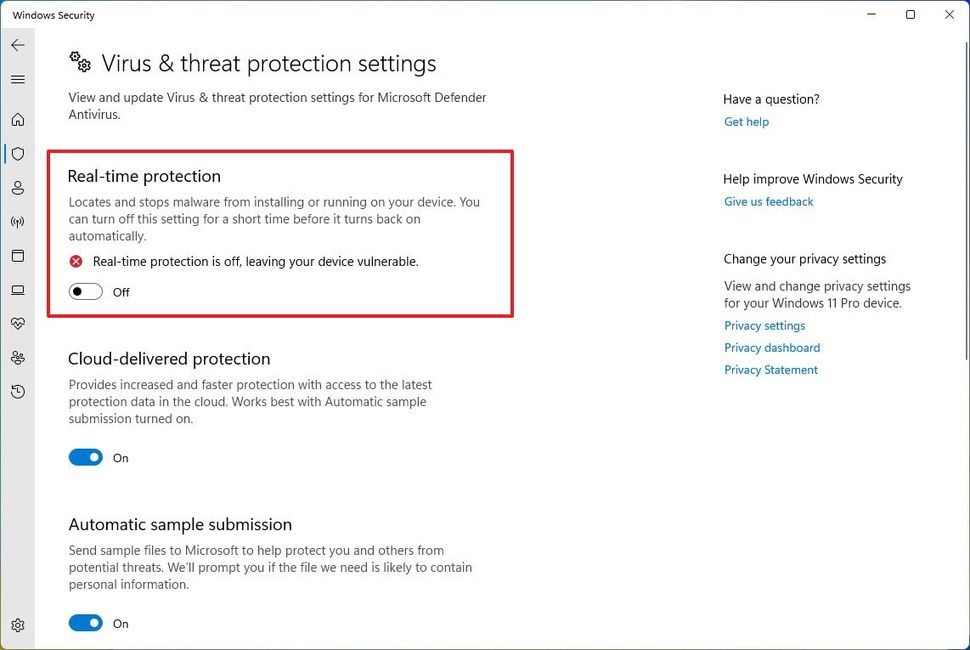Open the Get help link
Image resolution: width=970 pixels, height=650 pixels.
(x=746, y=121)
